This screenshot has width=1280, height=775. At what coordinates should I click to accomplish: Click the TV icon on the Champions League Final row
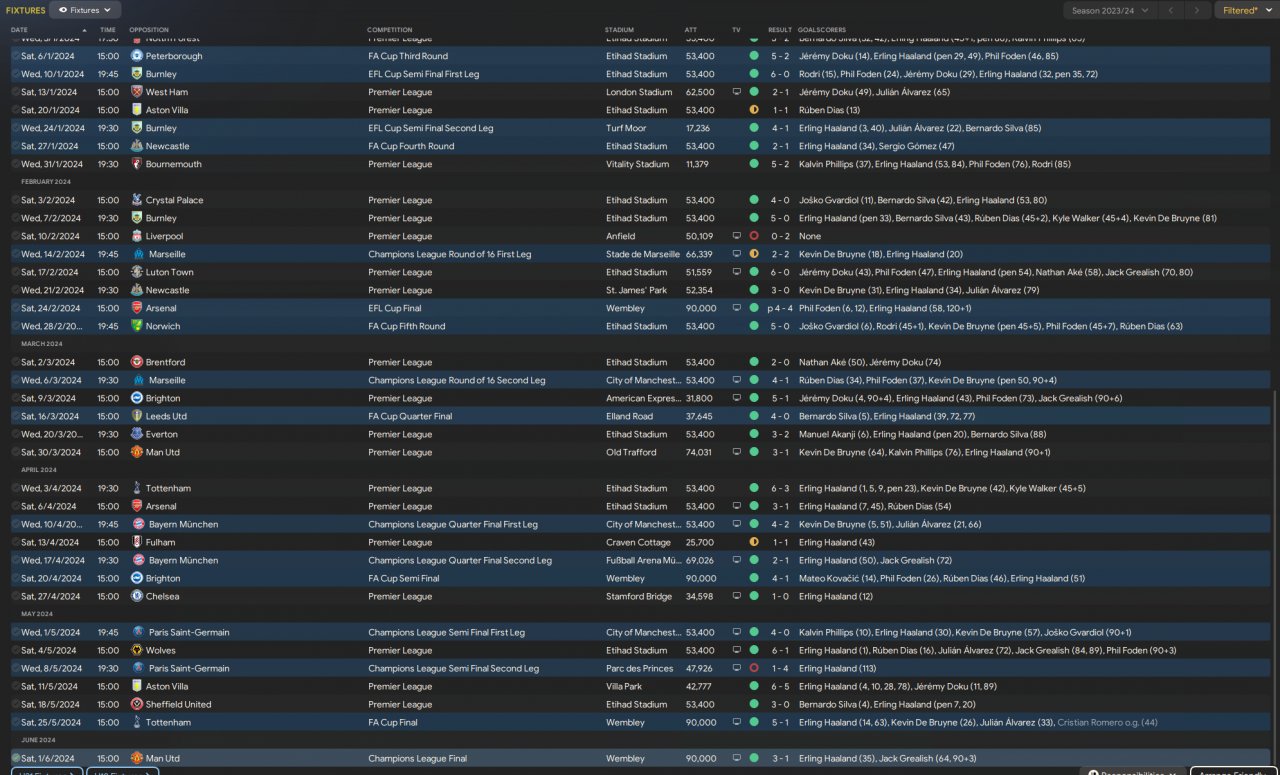tap(737, 758)
